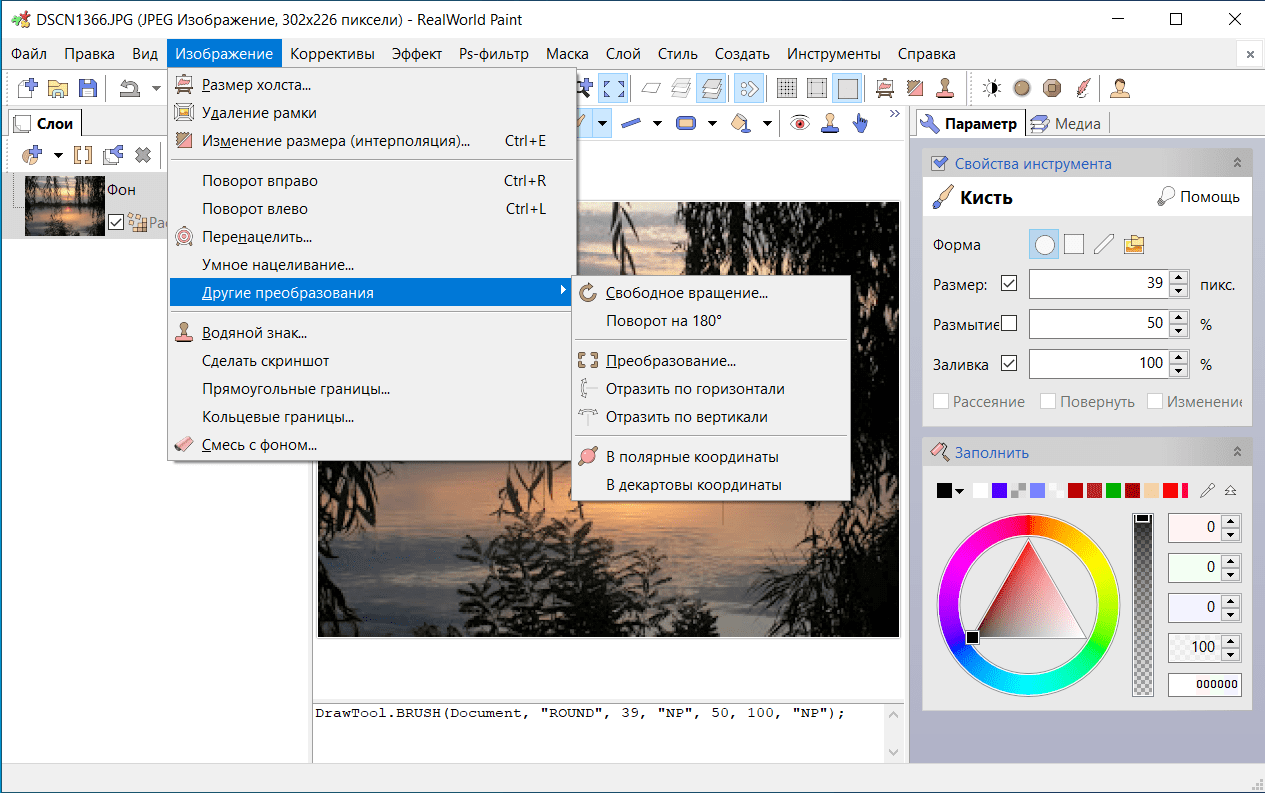Click the fit-to-window zoom icon with four corners
The width and height of the screenshot is (1265, 793).
coord(612,88)
